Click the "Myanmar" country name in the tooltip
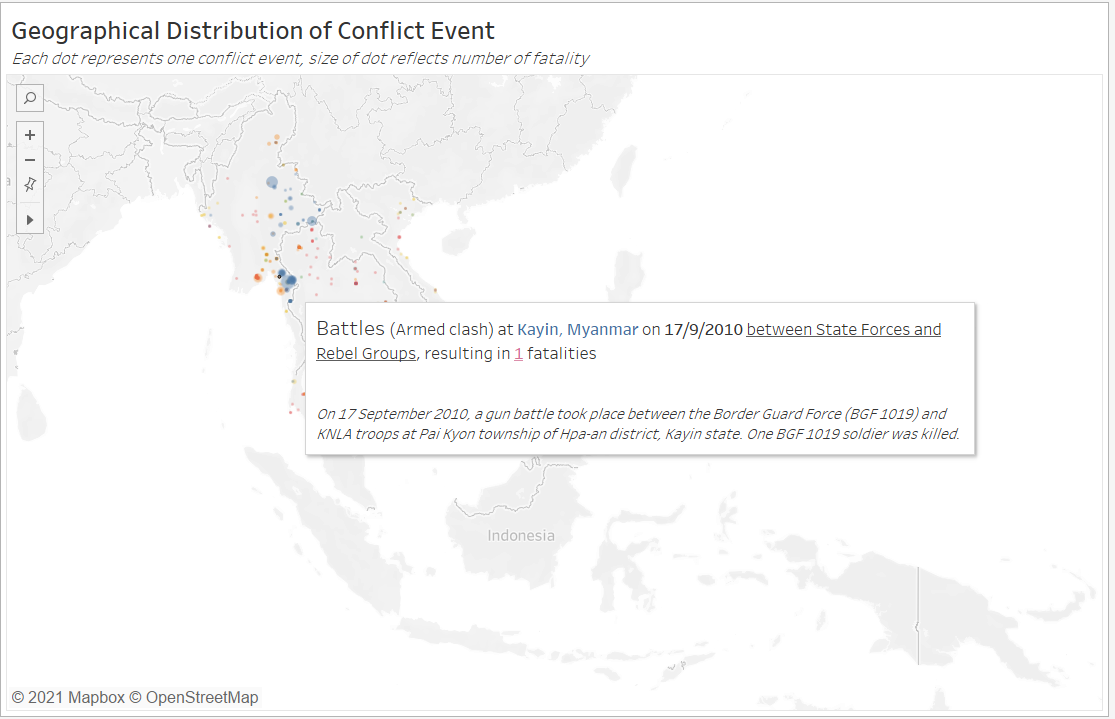 click(x=603, y=330)
